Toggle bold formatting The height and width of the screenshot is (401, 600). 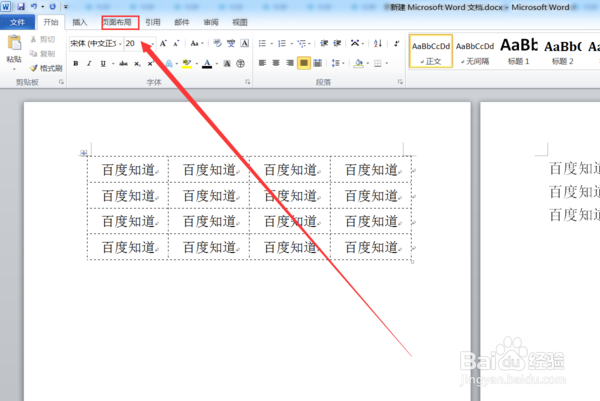76,64
